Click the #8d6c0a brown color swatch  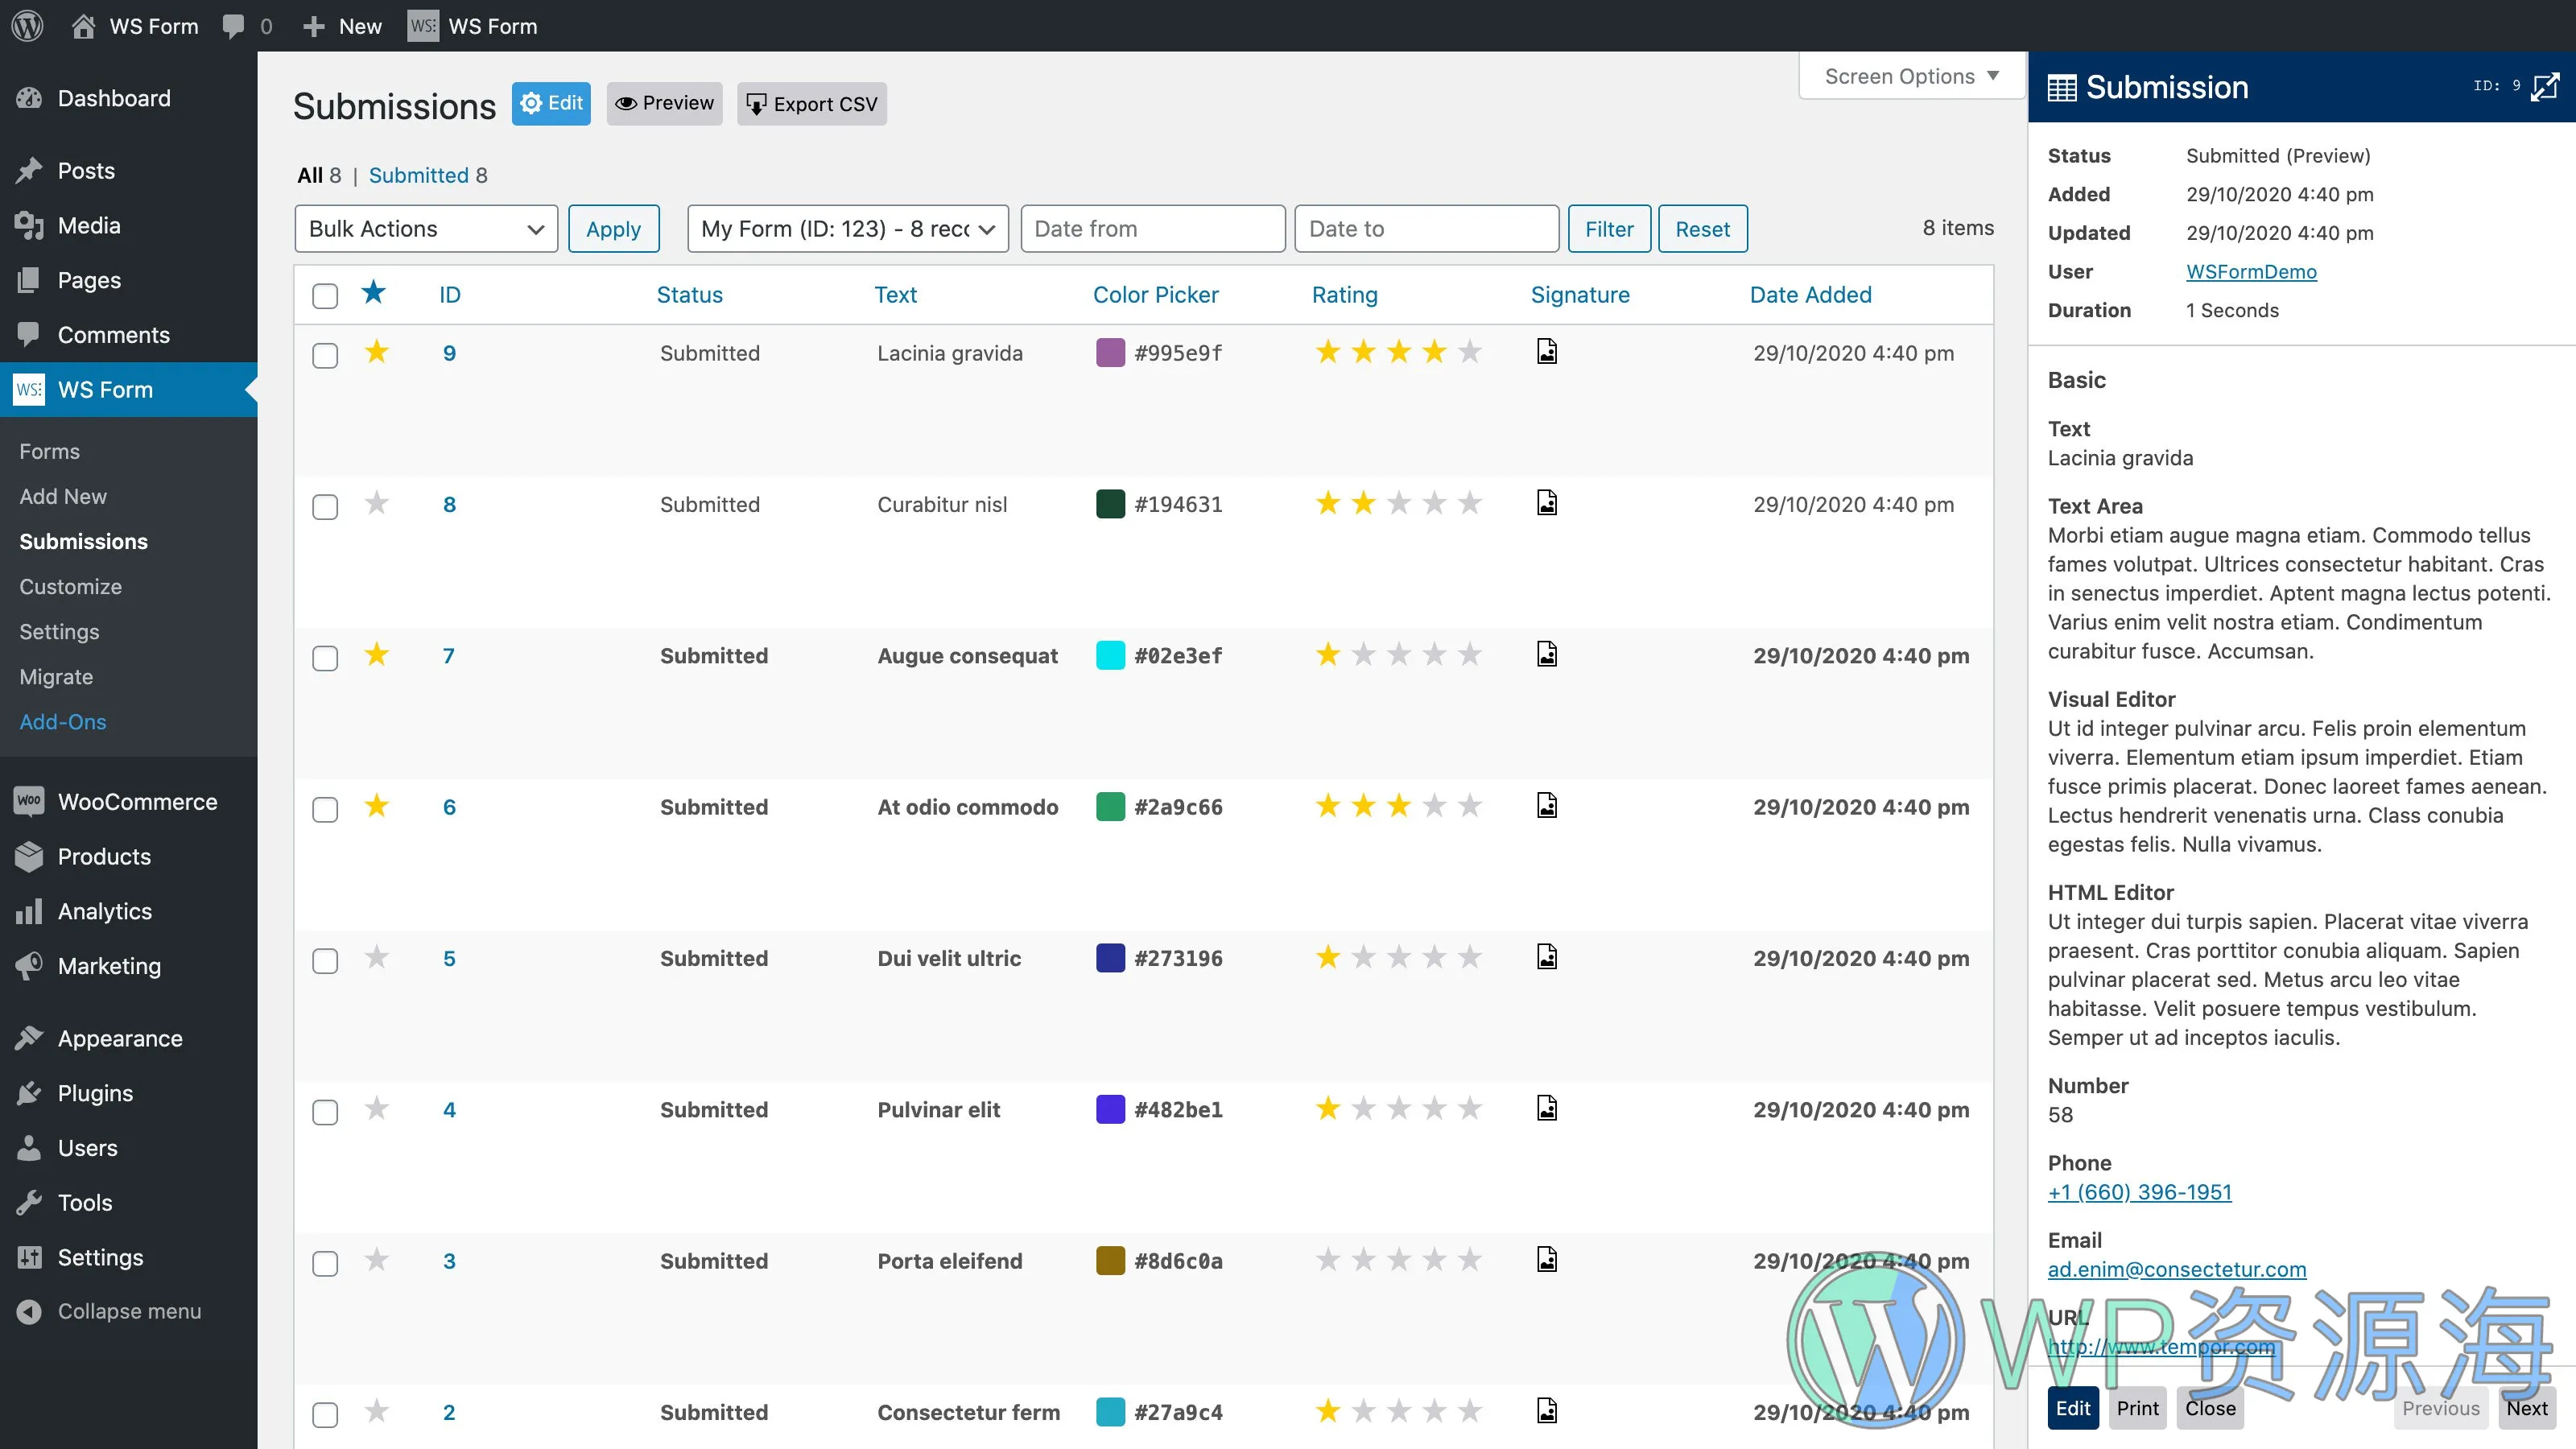click(1110, 1260)
